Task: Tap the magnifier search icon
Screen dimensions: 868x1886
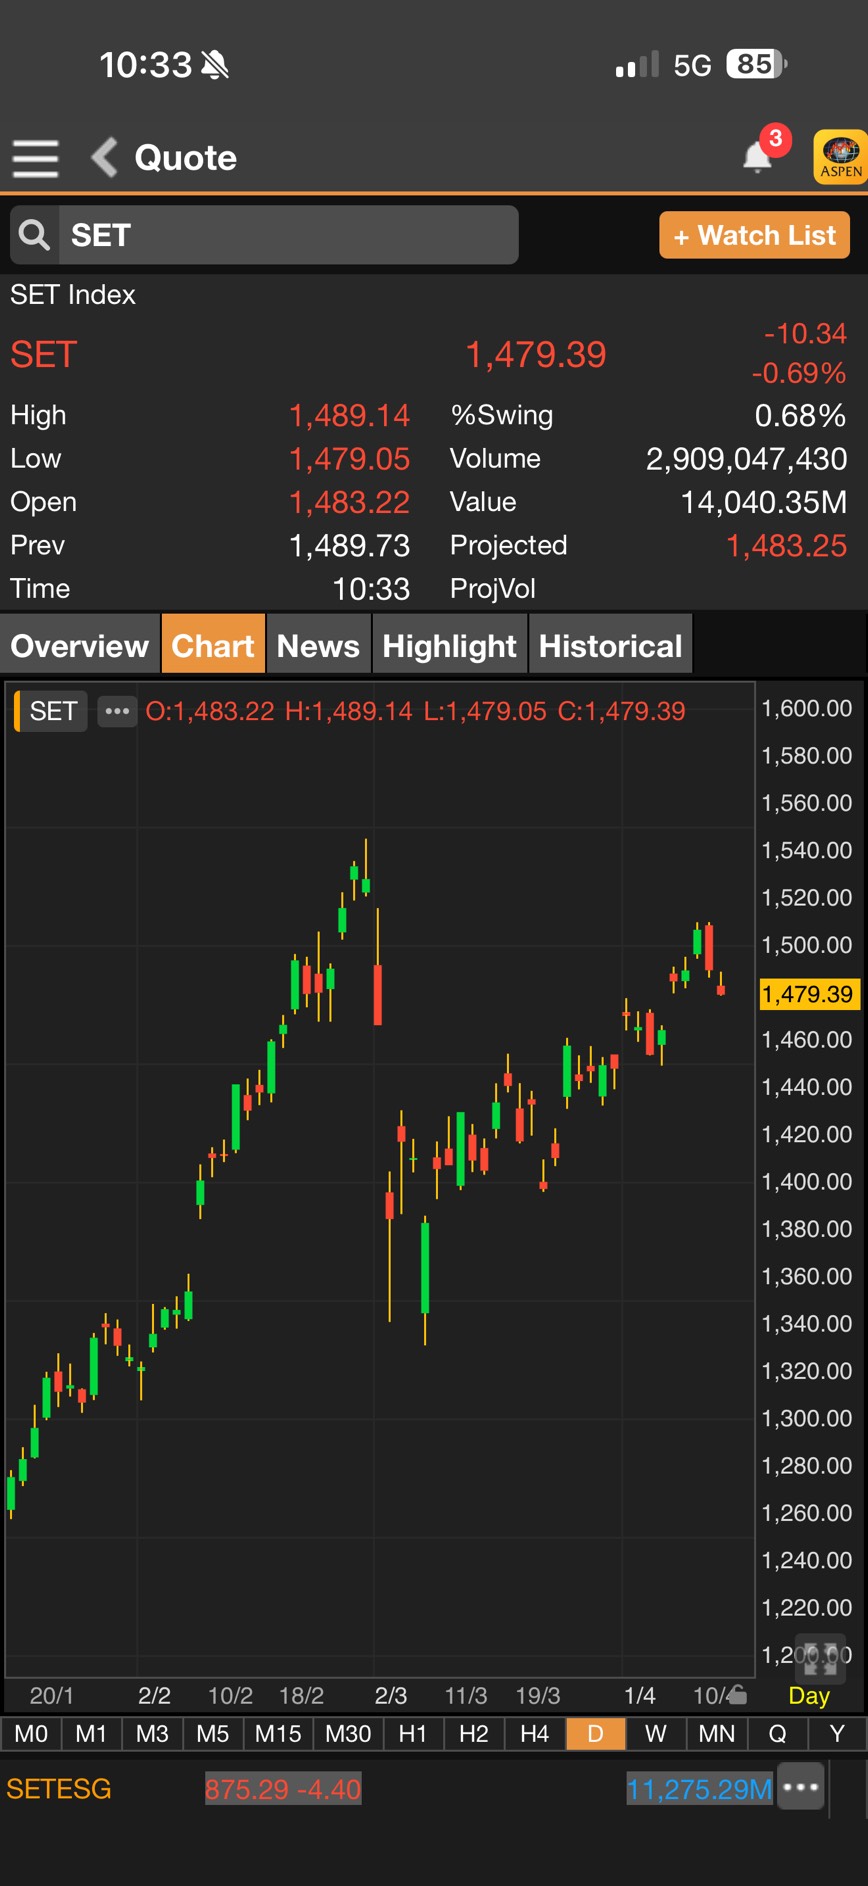Action: click(x=35, y=235)
